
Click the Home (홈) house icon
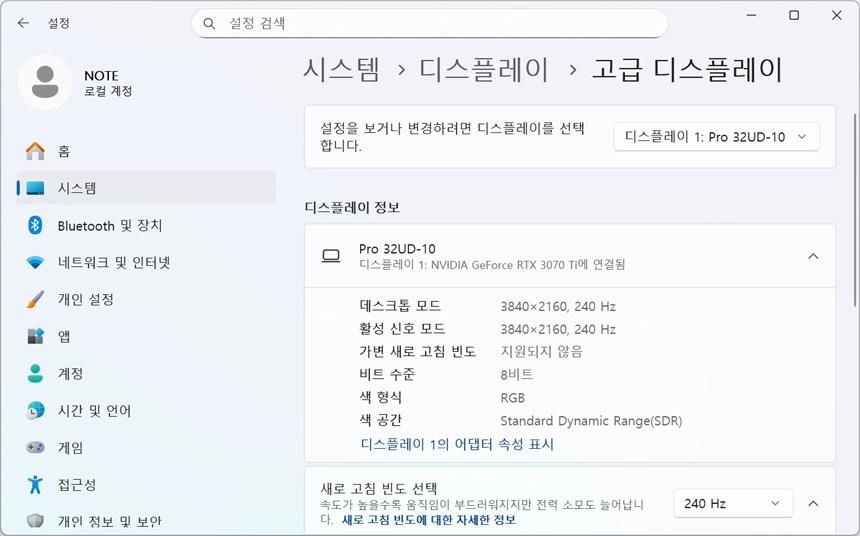35,151
